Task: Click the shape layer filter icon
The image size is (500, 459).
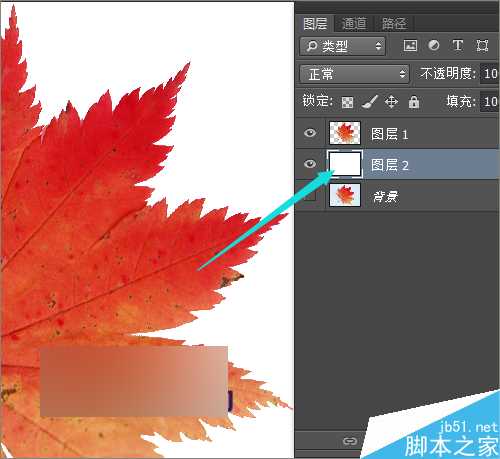Action: tap(482, 45)
